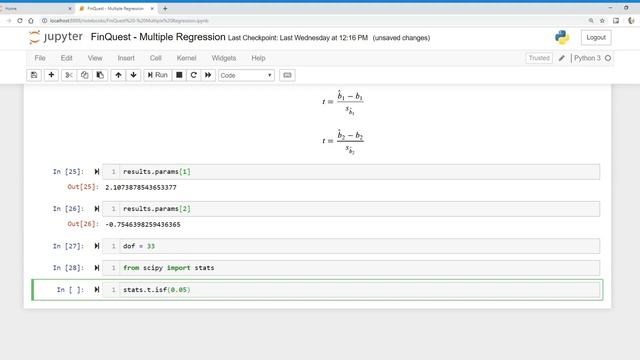The width and height of the screenshot is (640, 360).
Task: Open the cell type Code dropdown
Action: point(246,76)
